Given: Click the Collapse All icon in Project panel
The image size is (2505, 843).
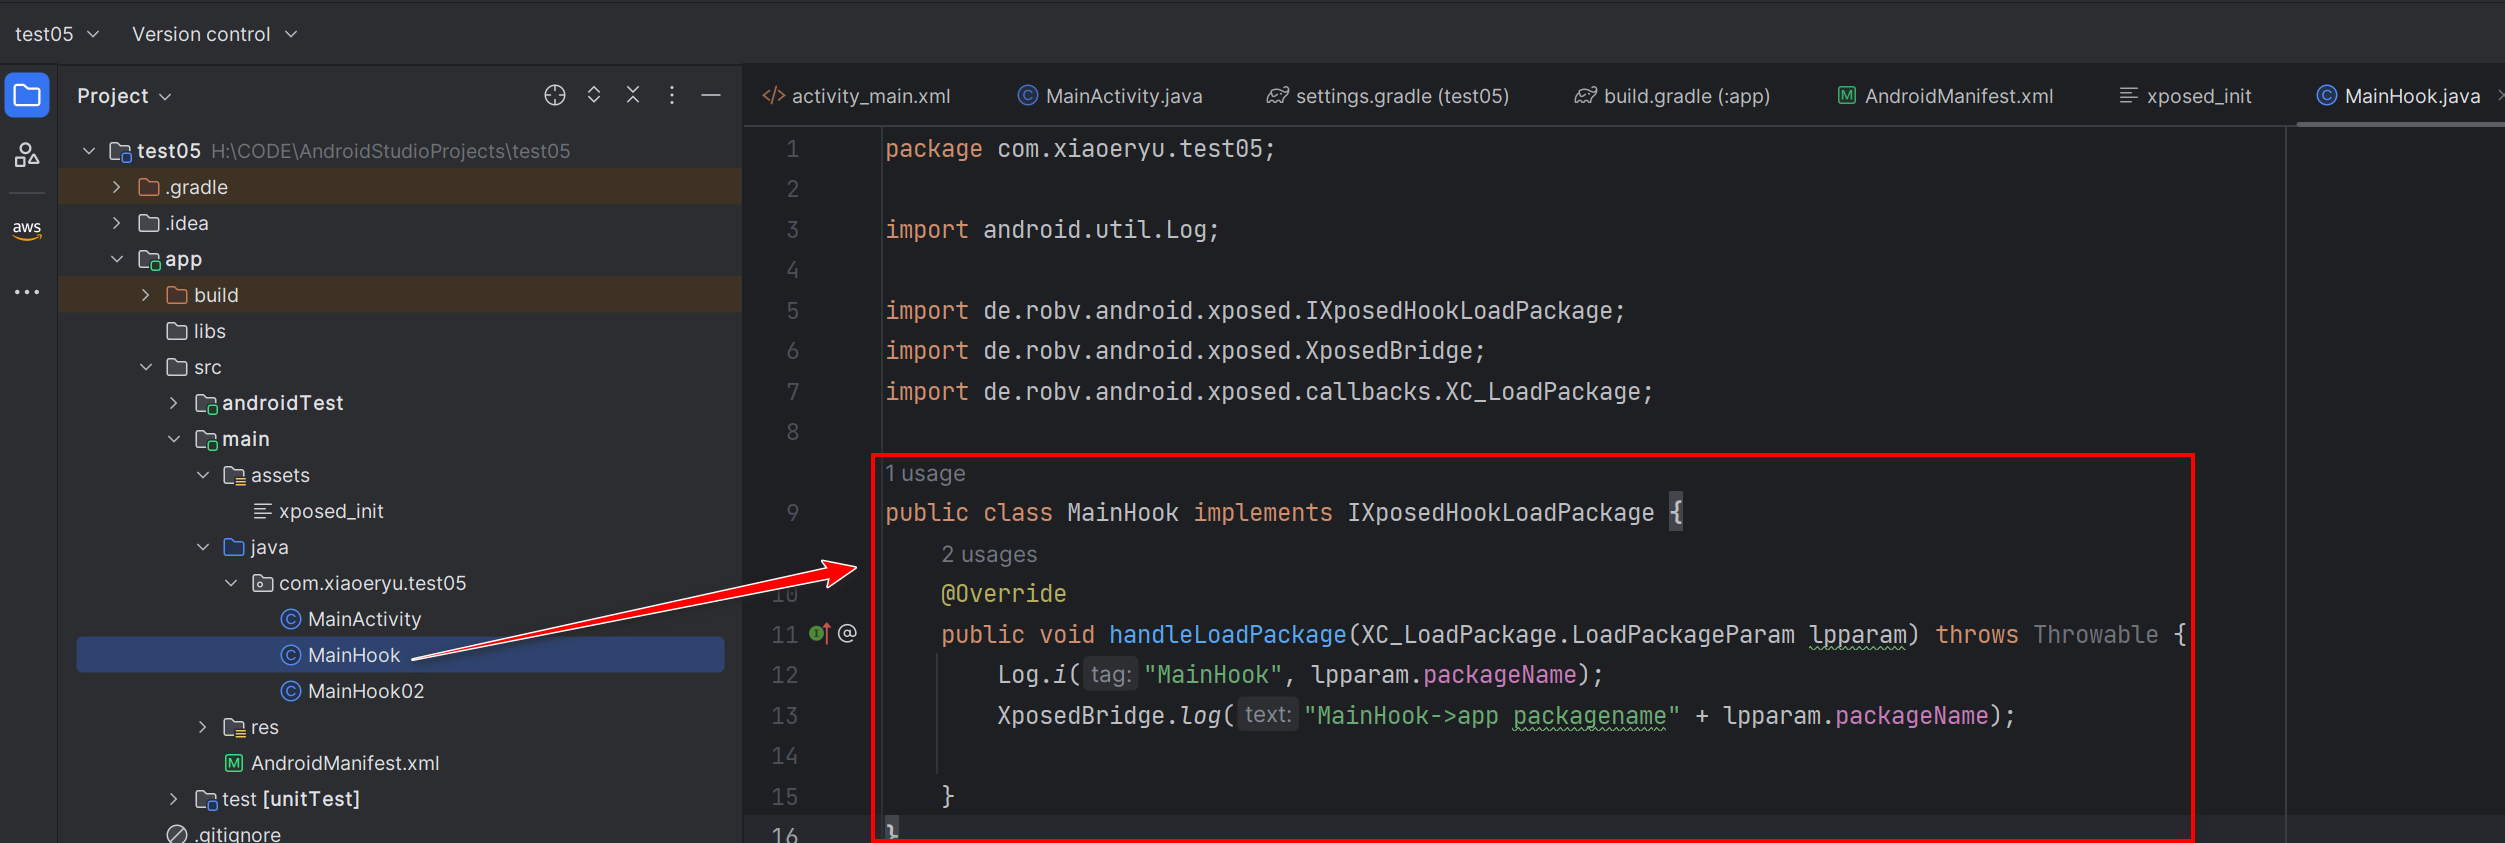Looking at the screenshot, I should 633,95.
